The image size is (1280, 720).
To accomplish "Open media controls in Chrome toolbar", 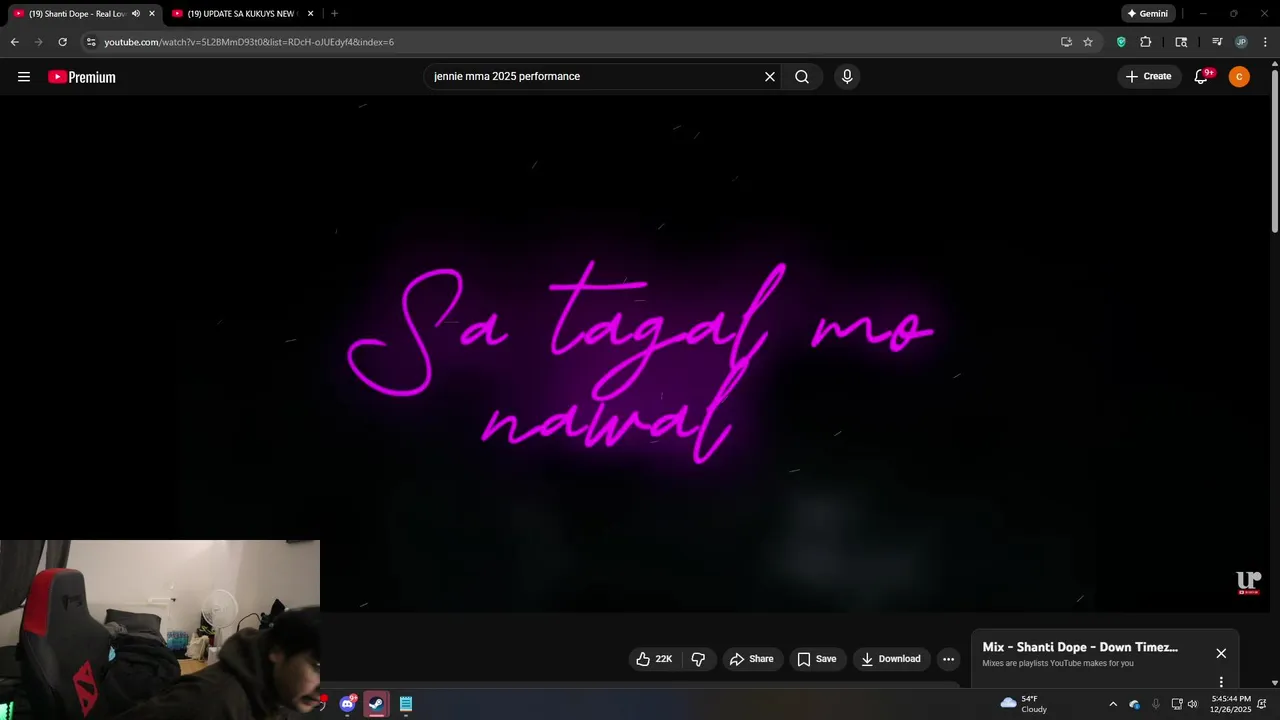I will pyautogui.click(x=1217, y=42).
